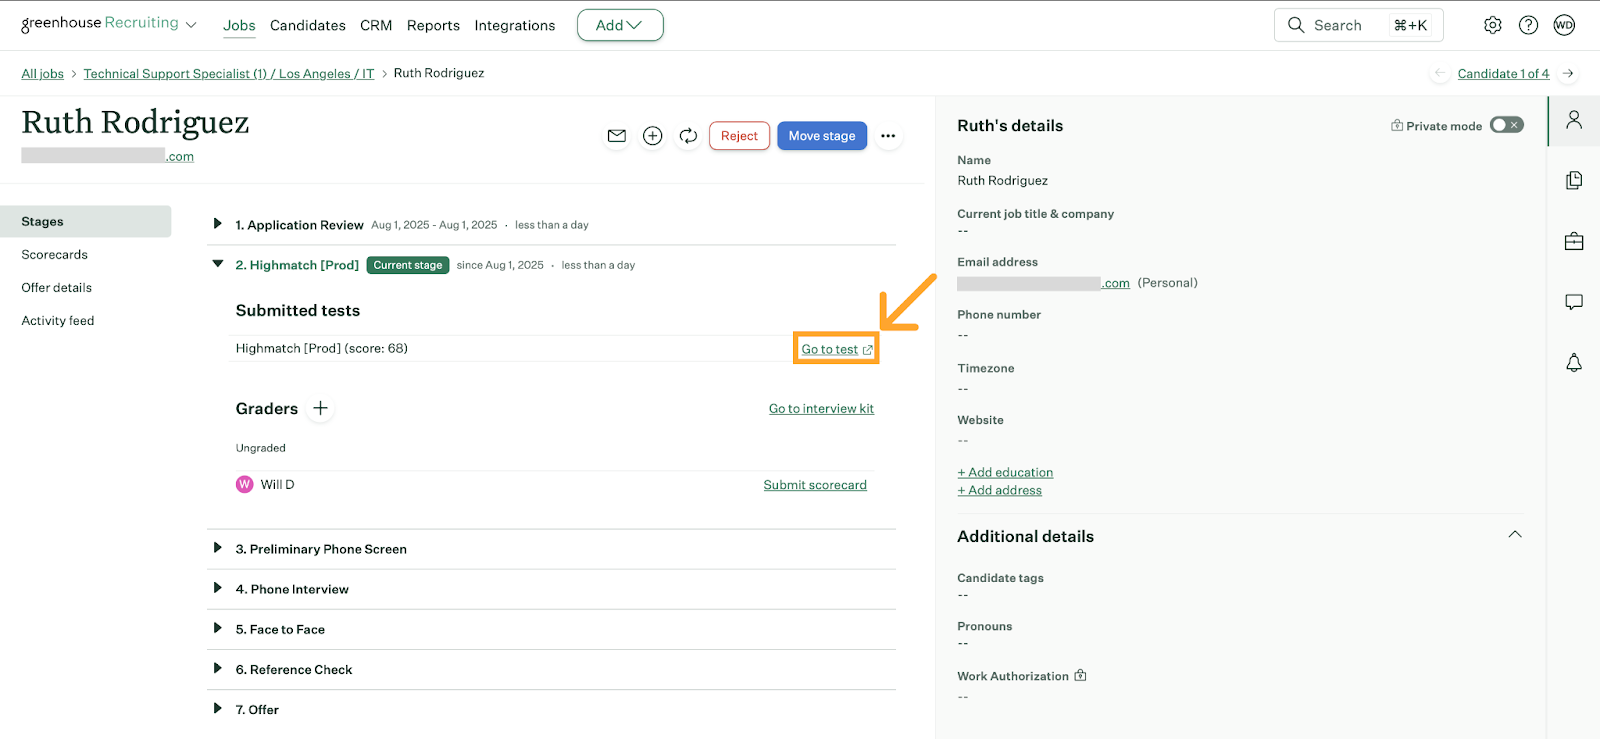The image size is (1600, 739).
Task: Open the help question mark icon
Action: (1528, 25)
